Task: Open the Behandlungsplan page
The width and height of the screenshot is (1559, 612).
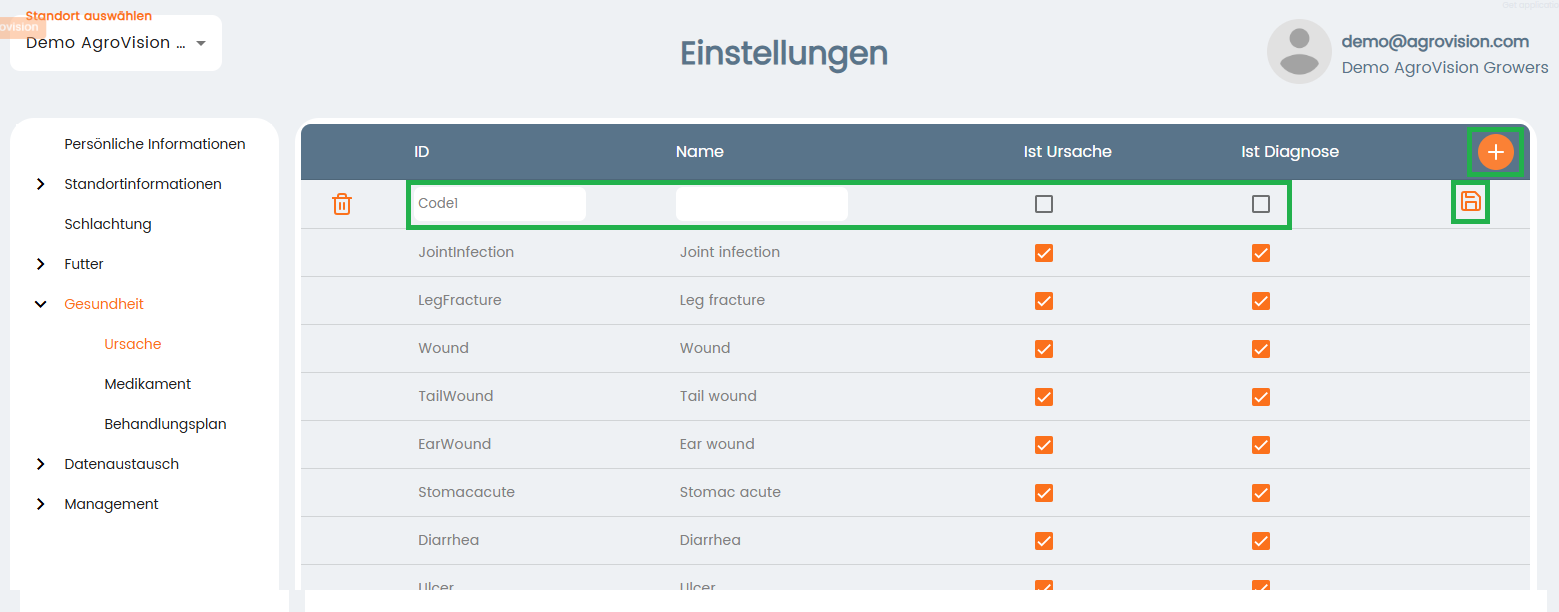Action: pos(165,424)
